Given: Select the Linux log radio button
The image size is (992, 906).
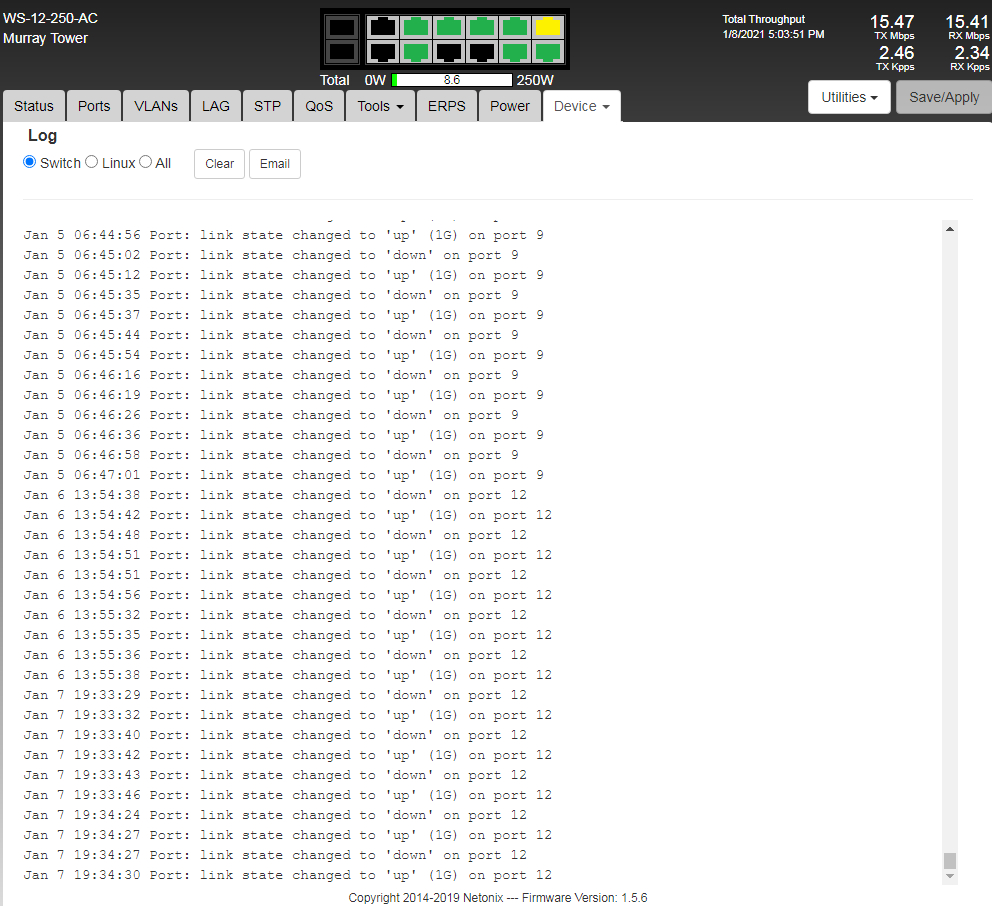Looking at the screenshot, I should 92,162.
